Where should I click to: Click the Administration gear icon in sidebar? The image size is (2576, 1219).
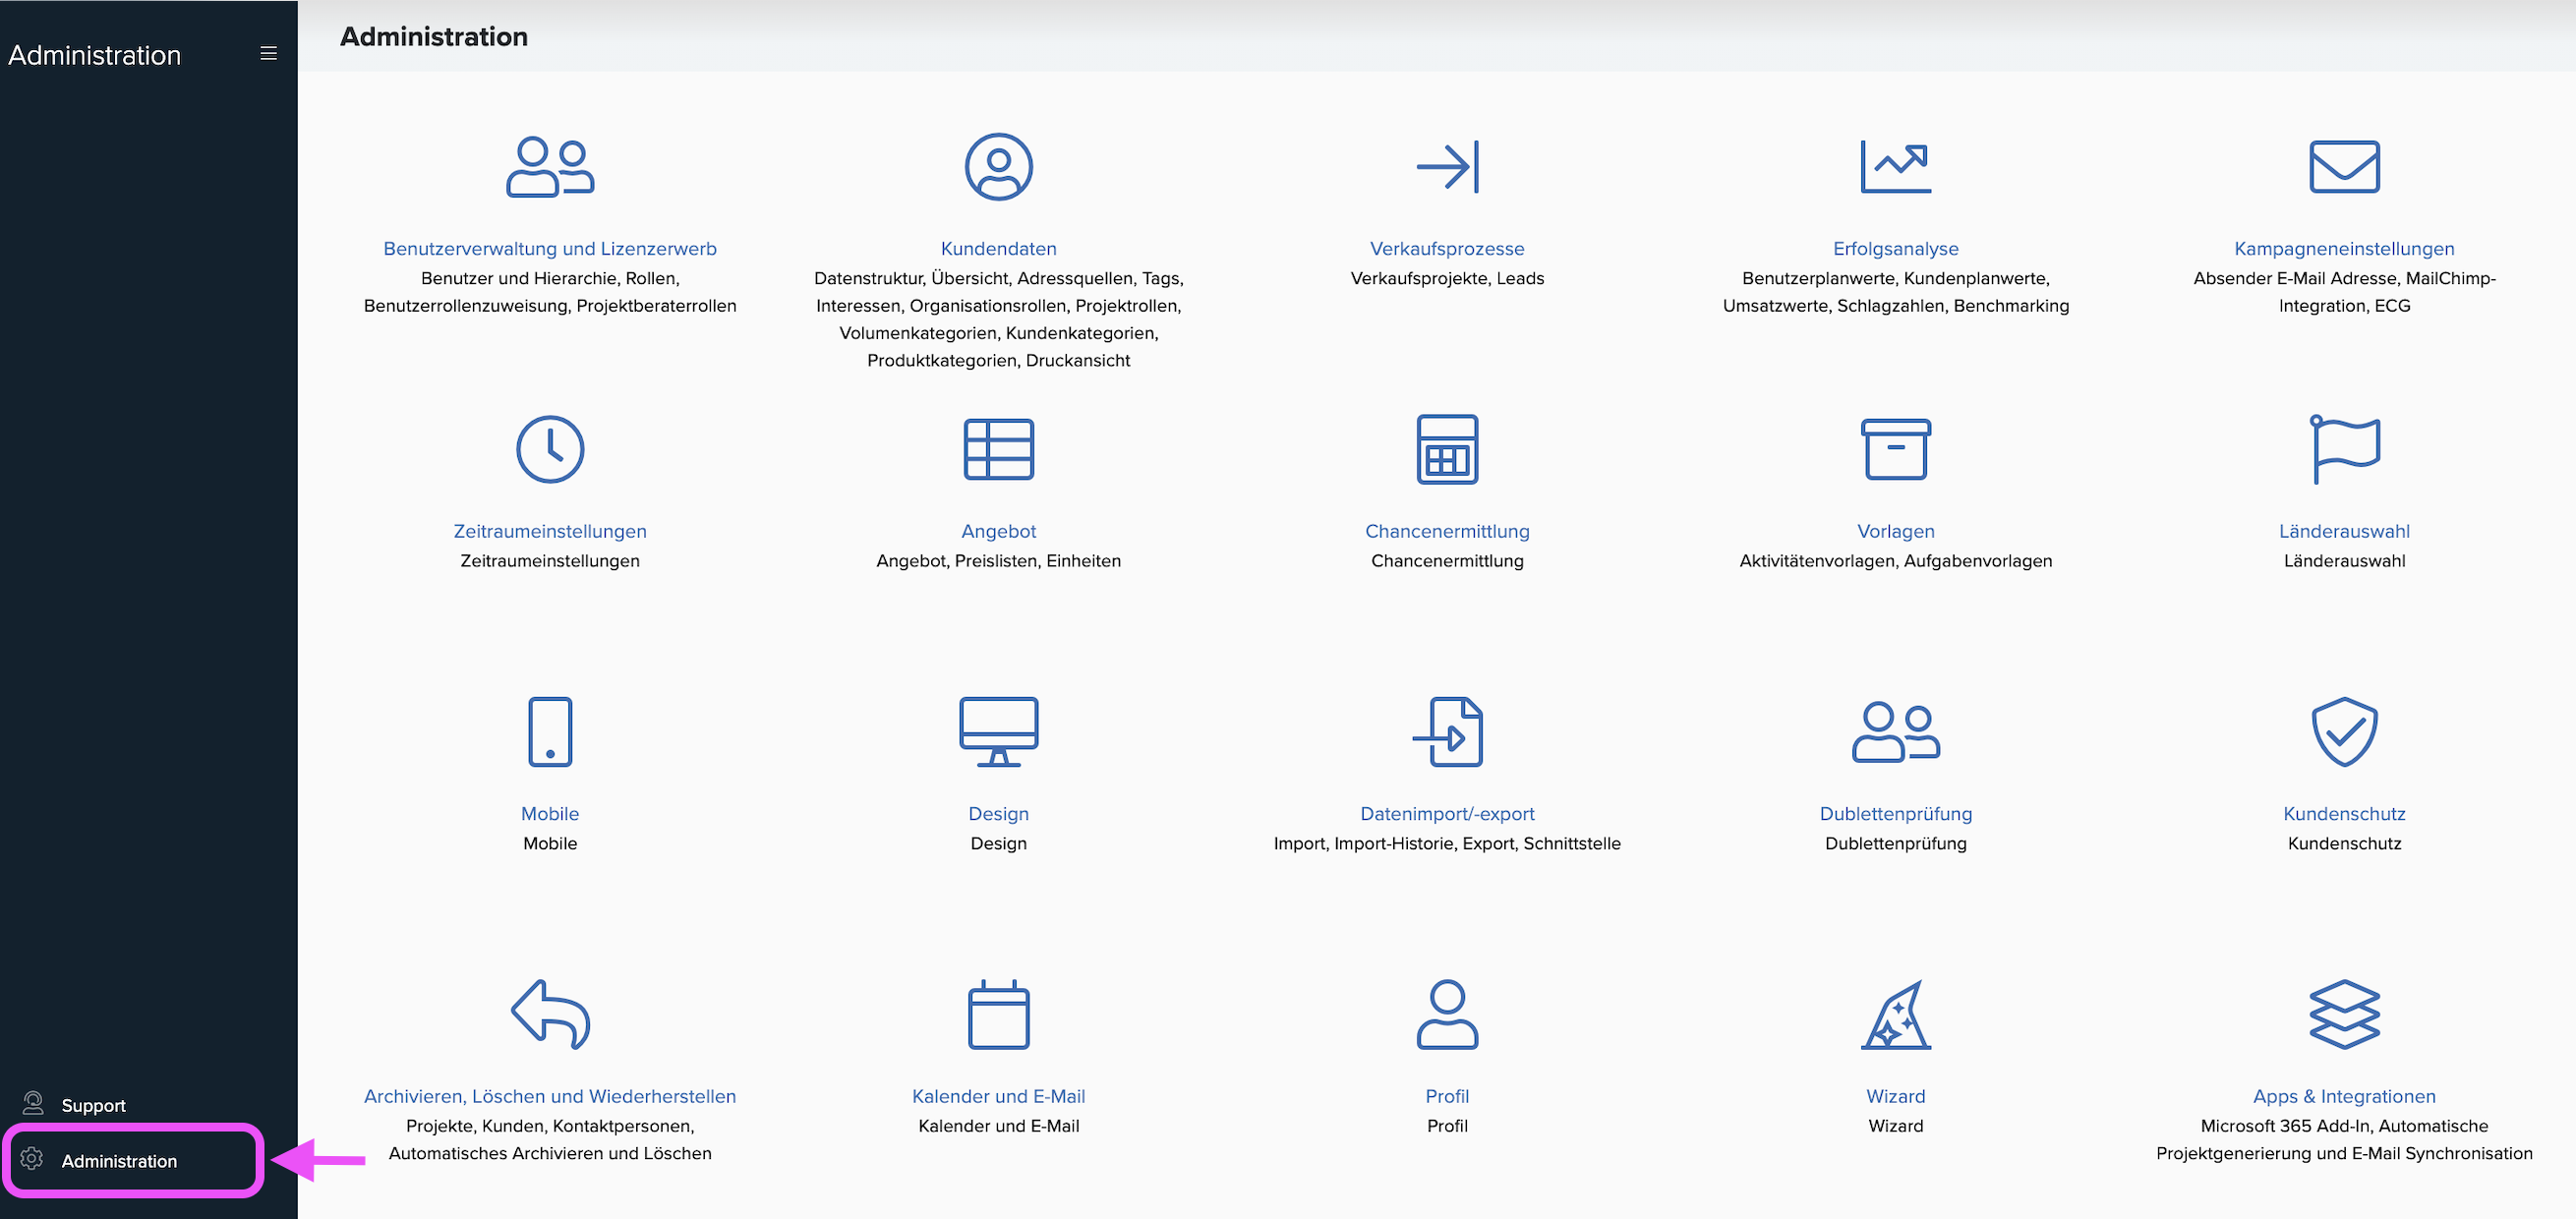pyautogui.click(x=32, y=1159)
